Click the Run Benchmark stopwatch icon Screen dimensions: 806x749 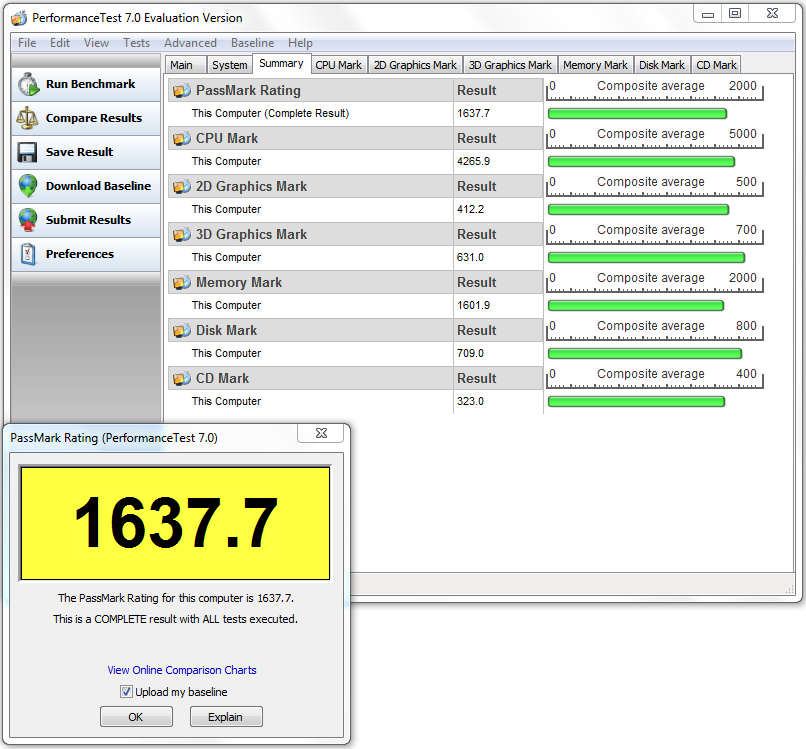click(28, 84)
